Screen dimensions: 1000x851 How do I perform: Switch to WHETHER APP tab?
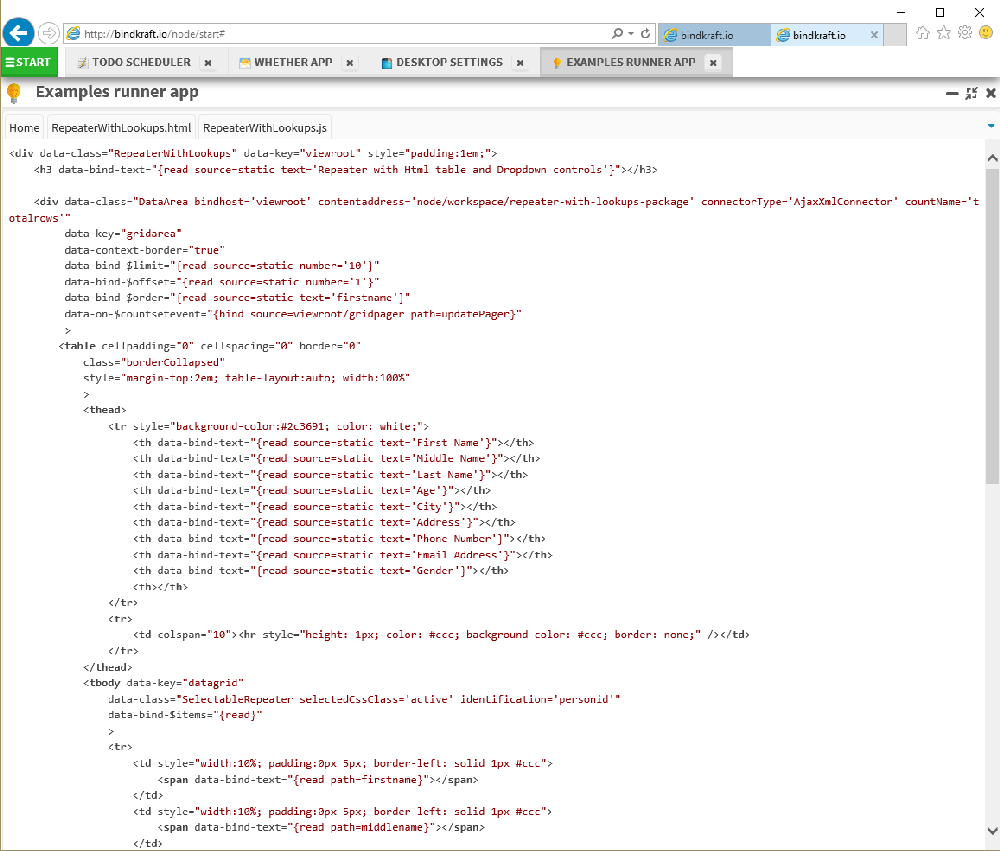click(x=292, y=63)
